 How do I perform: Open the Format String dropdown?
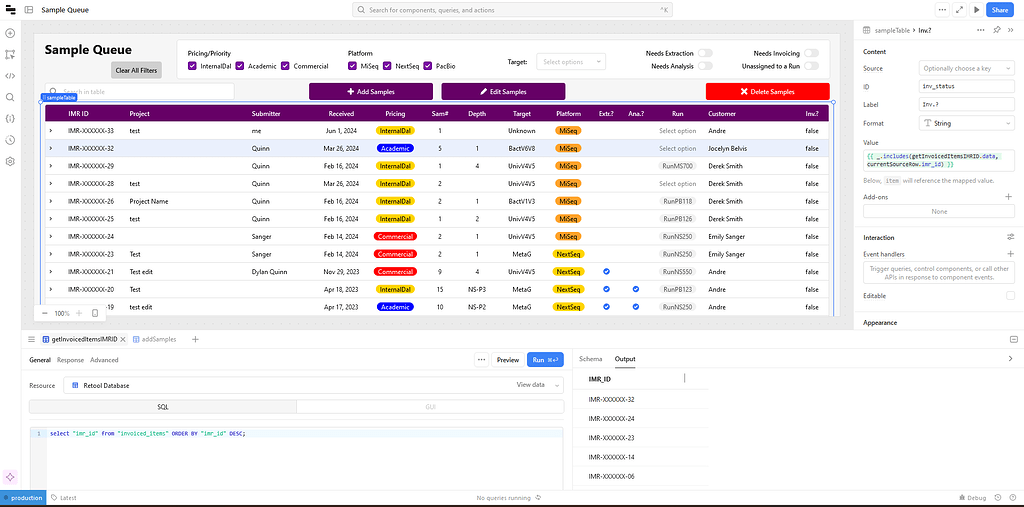(x=966, y=123)
